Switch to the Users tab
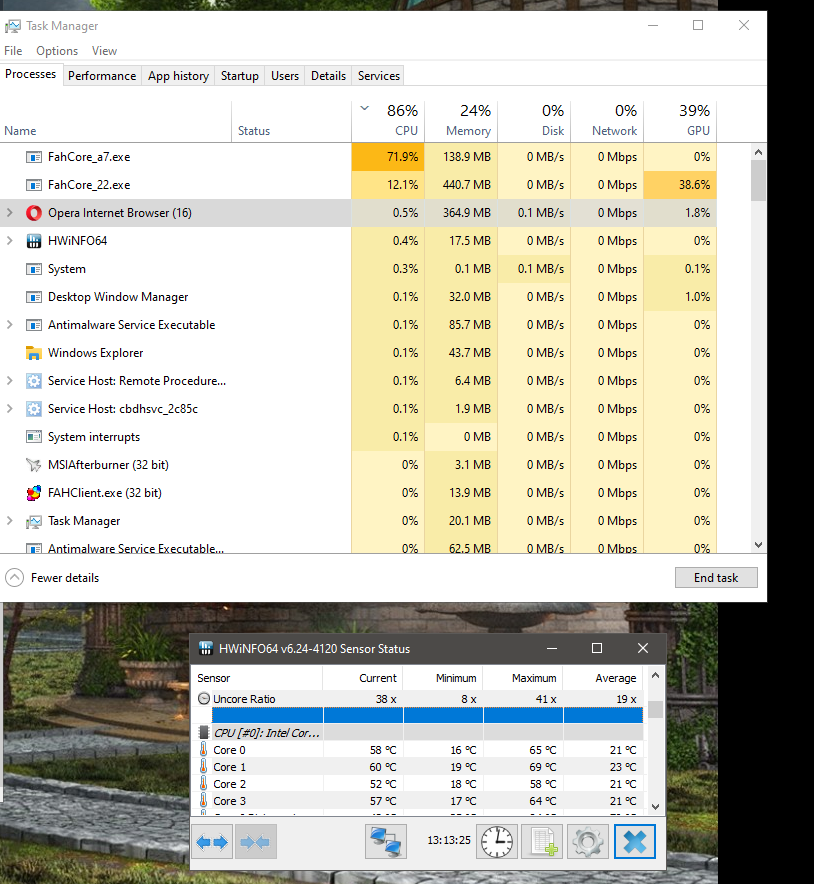Viewport: 814px width, 884px height. (x=285, y=76)
